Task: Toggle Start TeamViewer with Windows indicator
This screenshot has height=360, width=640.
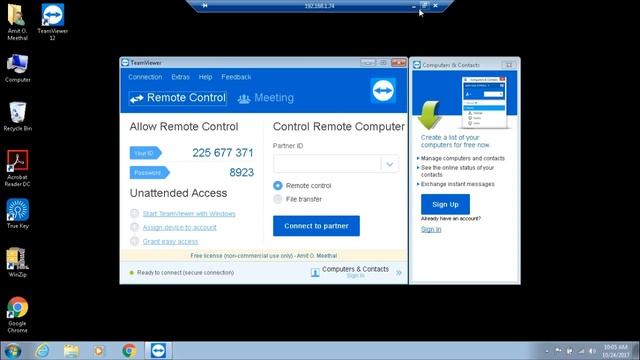Action: tap(134, 213)
